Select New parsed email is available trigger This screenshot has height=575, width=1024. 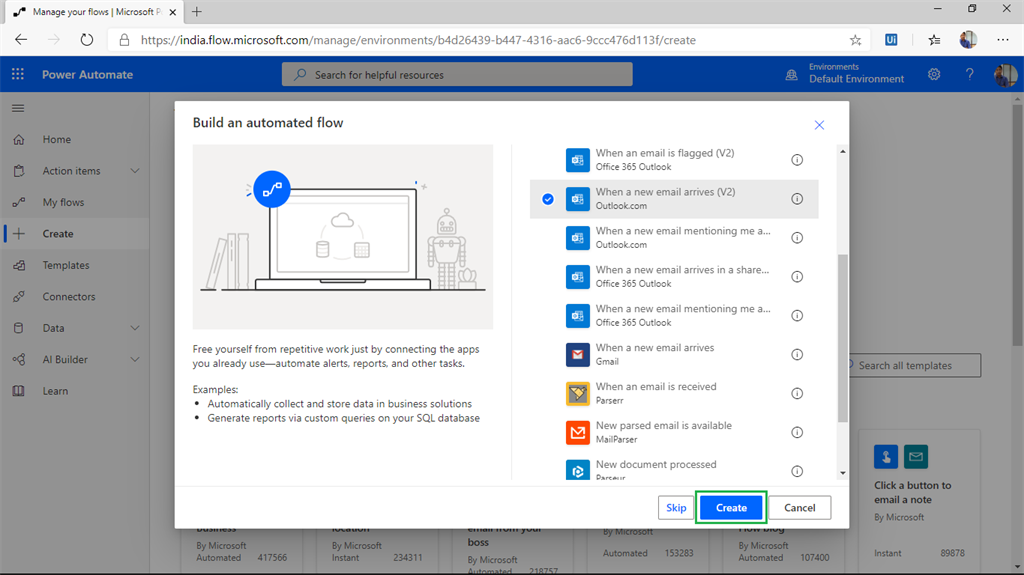click(x=673, y=433)
